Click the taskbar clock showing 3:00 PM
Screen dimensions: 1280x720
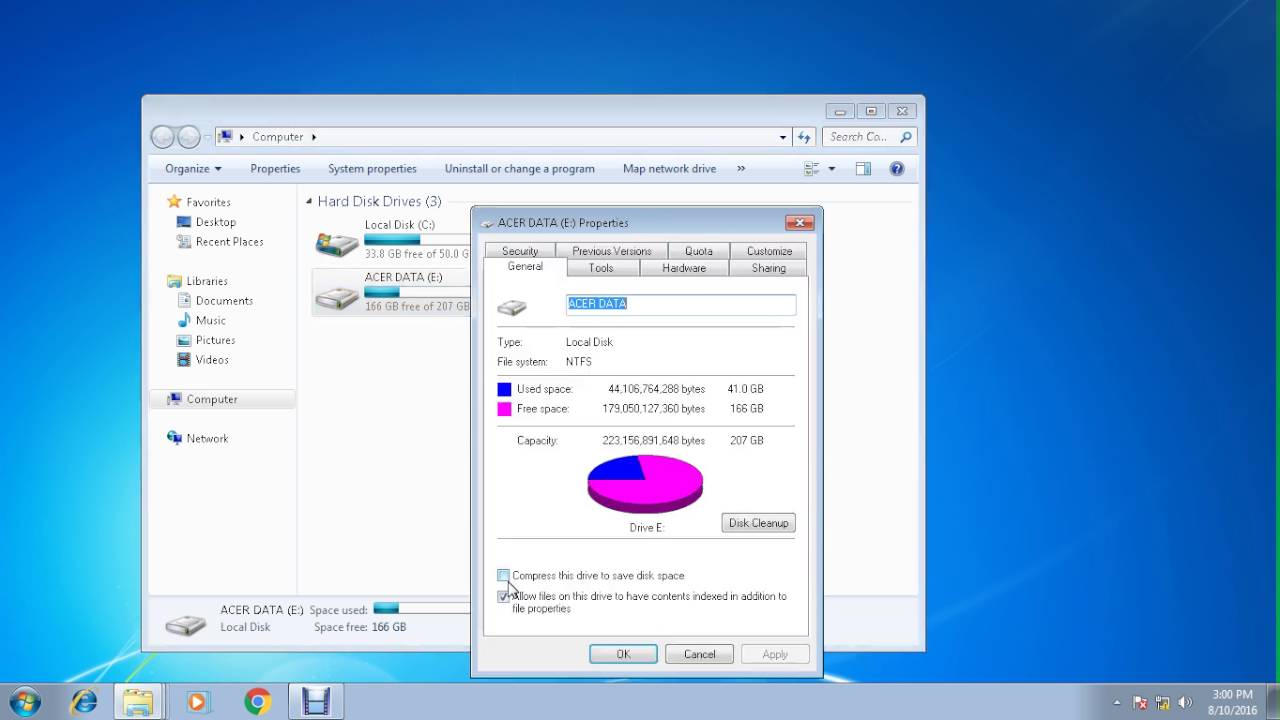click(x=1232, y=702)
